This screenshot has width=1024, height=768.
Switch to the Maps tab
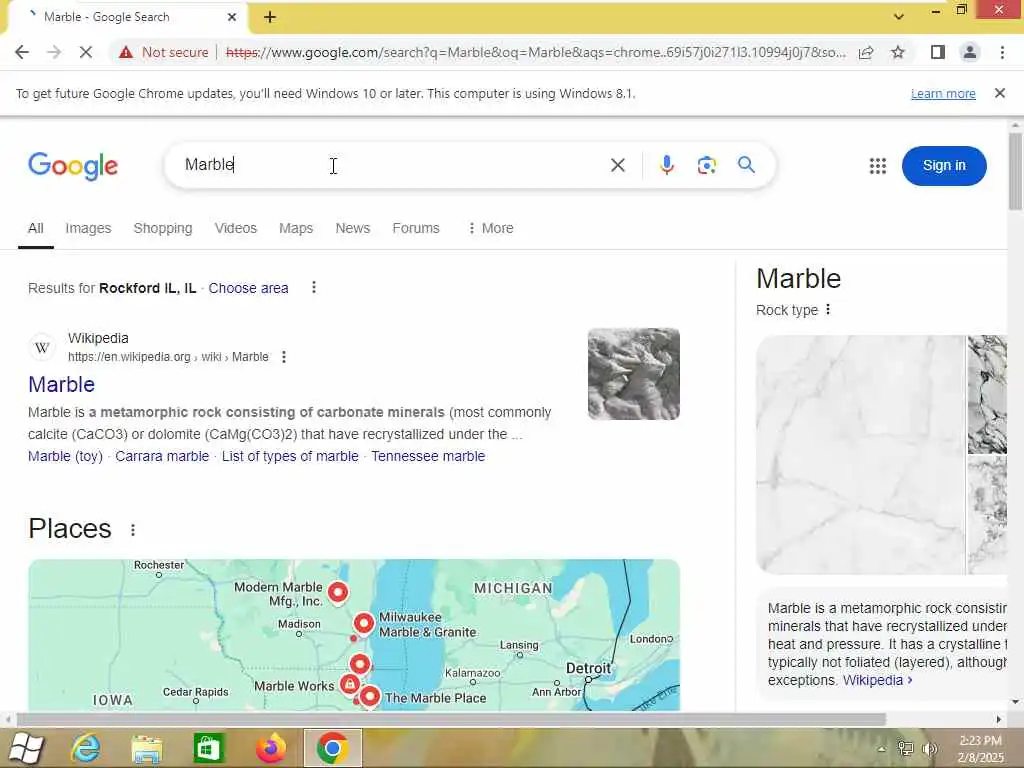coord(296,229)
